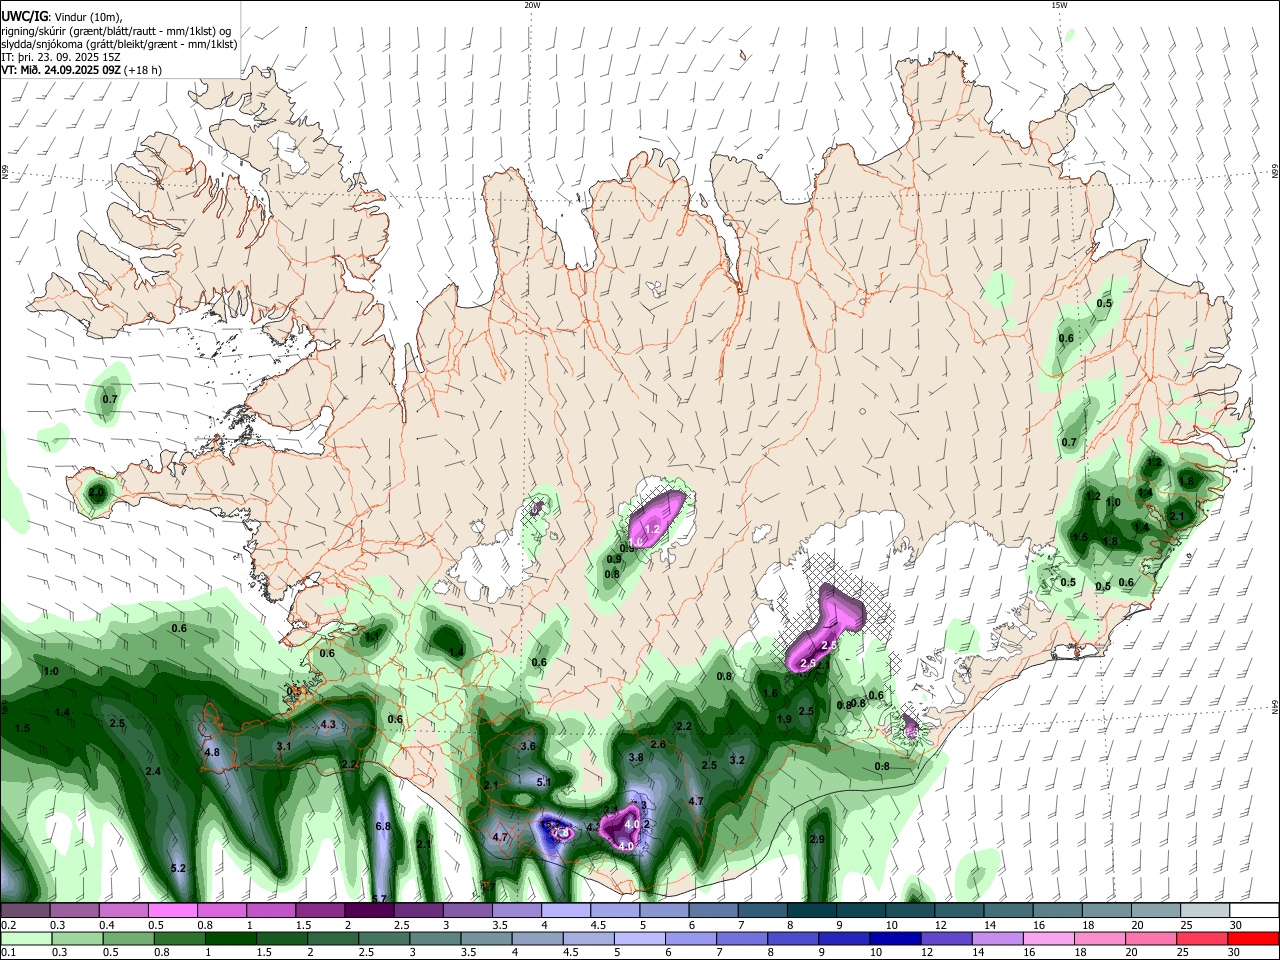
Task: Click the dark teal 8–9 snow swatch
Action: tap(812, 911)
